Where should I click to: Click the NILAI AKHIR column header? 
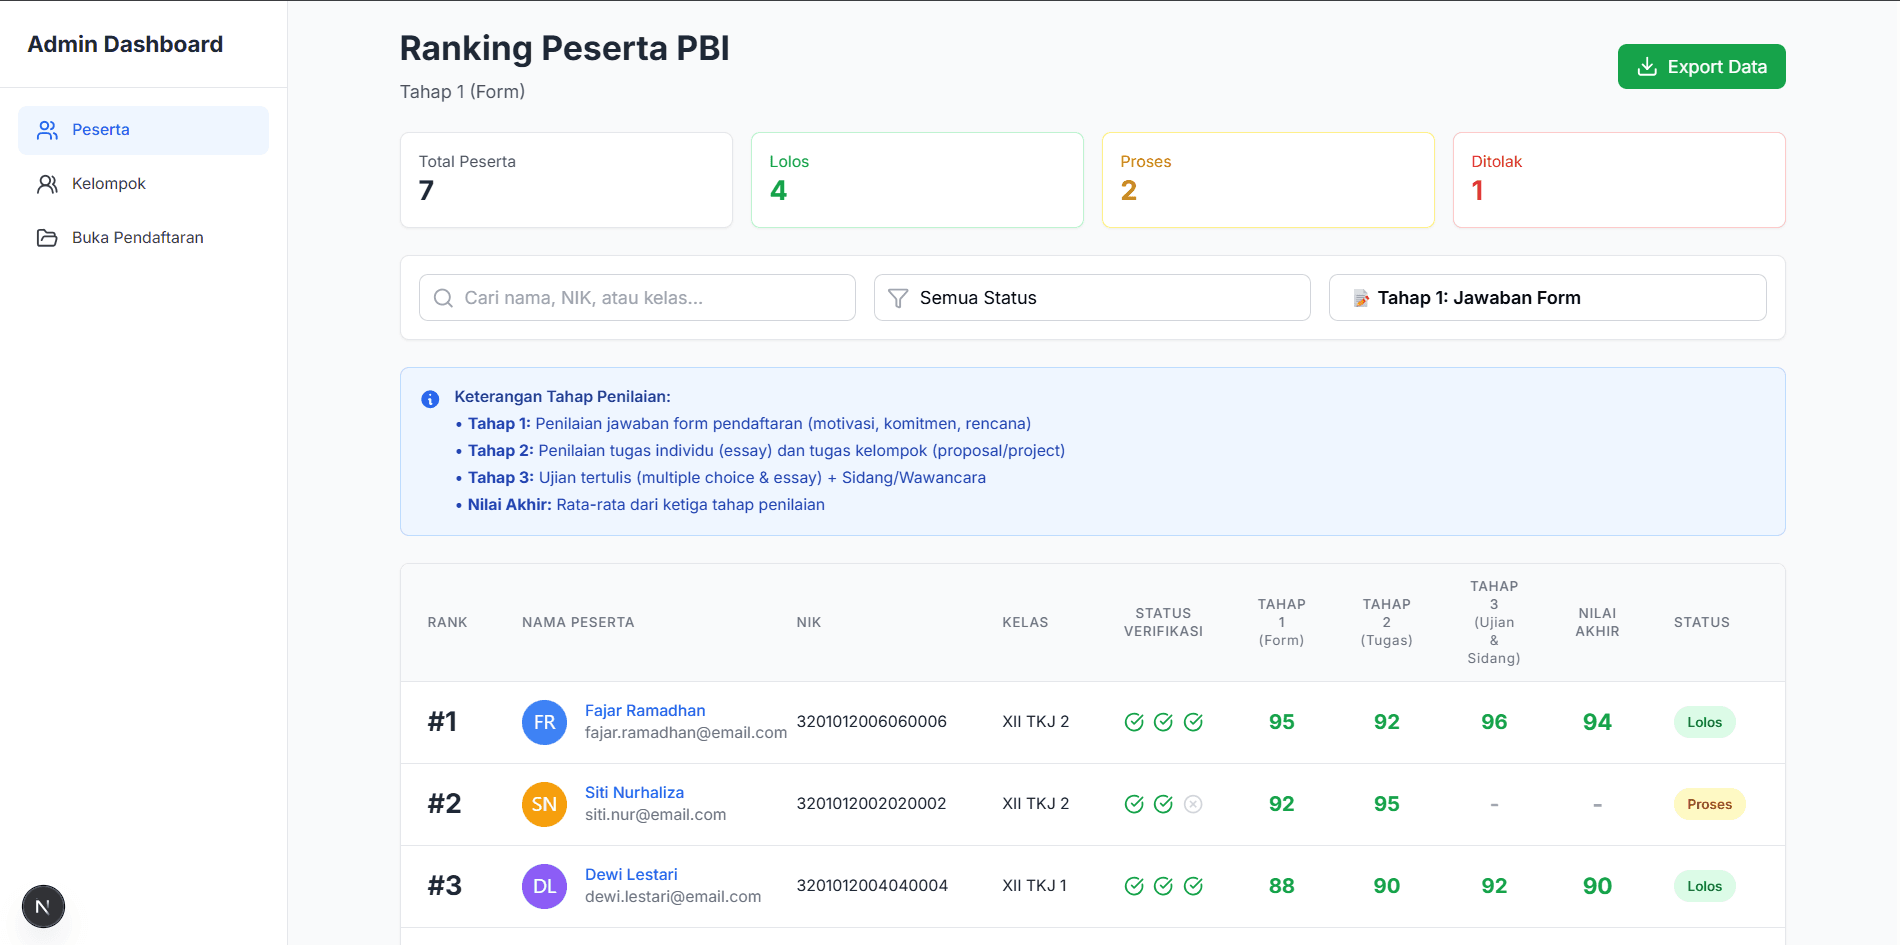(1597, 622)
